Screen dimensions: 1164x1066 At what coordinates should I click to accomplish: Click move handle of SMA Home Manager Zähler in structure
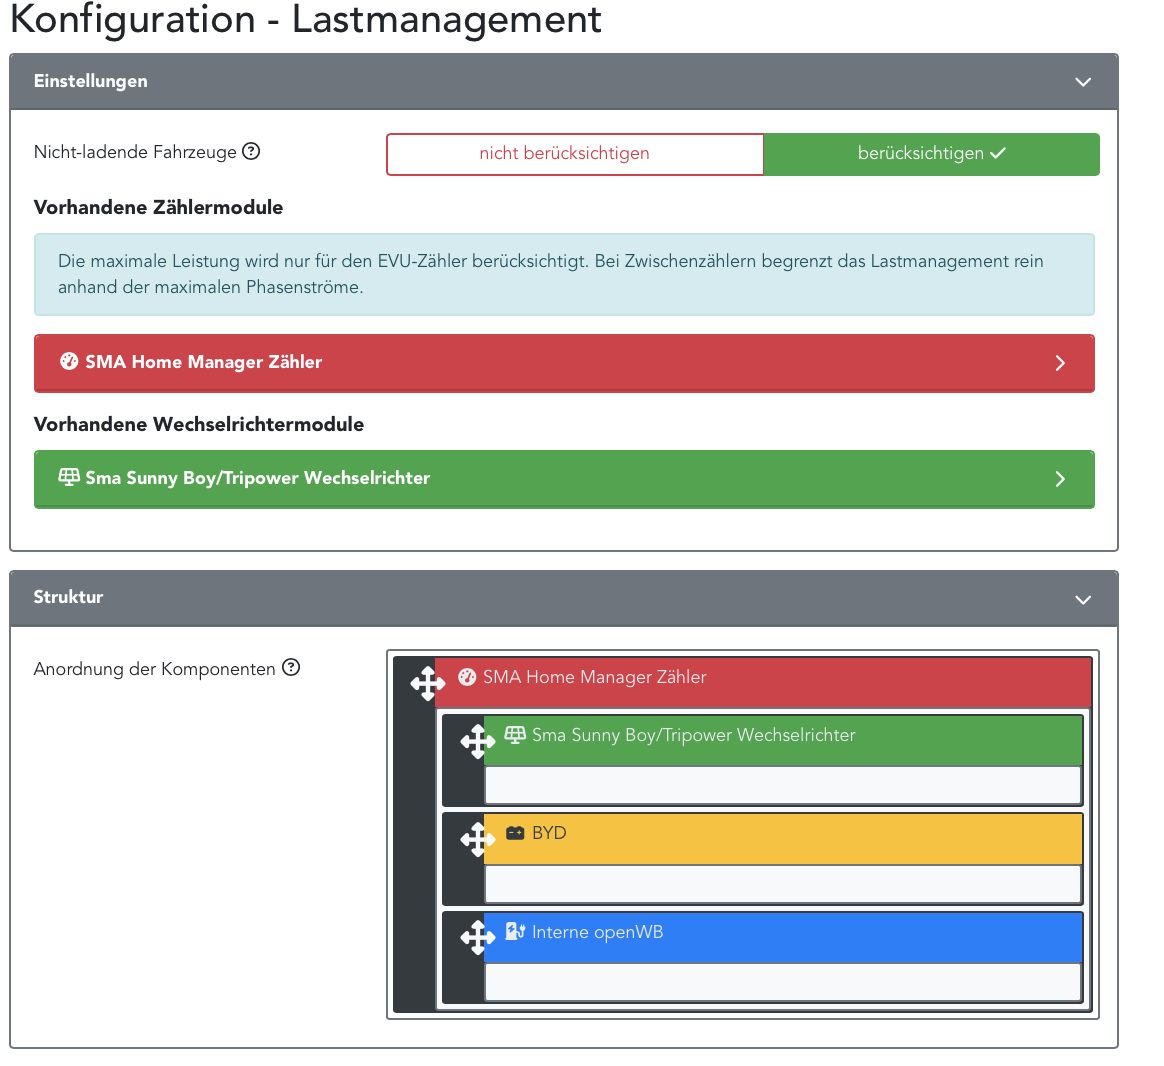coord(428,683)
